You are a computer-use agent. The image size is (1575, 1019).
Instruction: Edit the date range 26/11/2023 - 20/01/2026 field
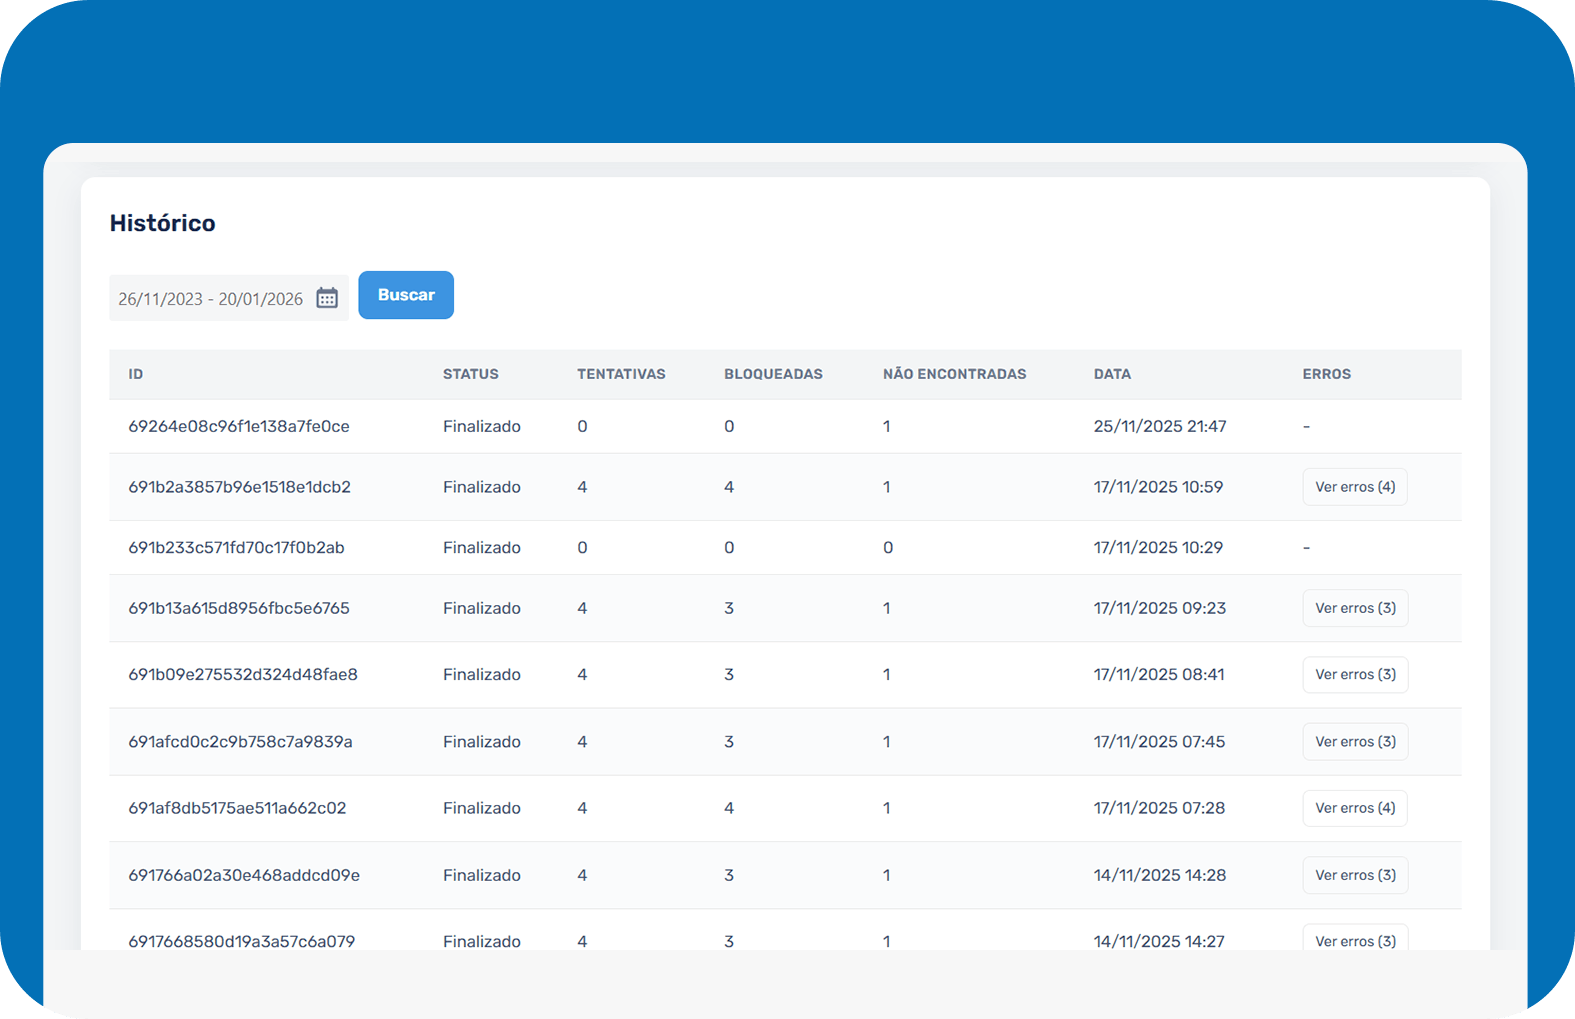pyautogui.click(x=229, y=298)
